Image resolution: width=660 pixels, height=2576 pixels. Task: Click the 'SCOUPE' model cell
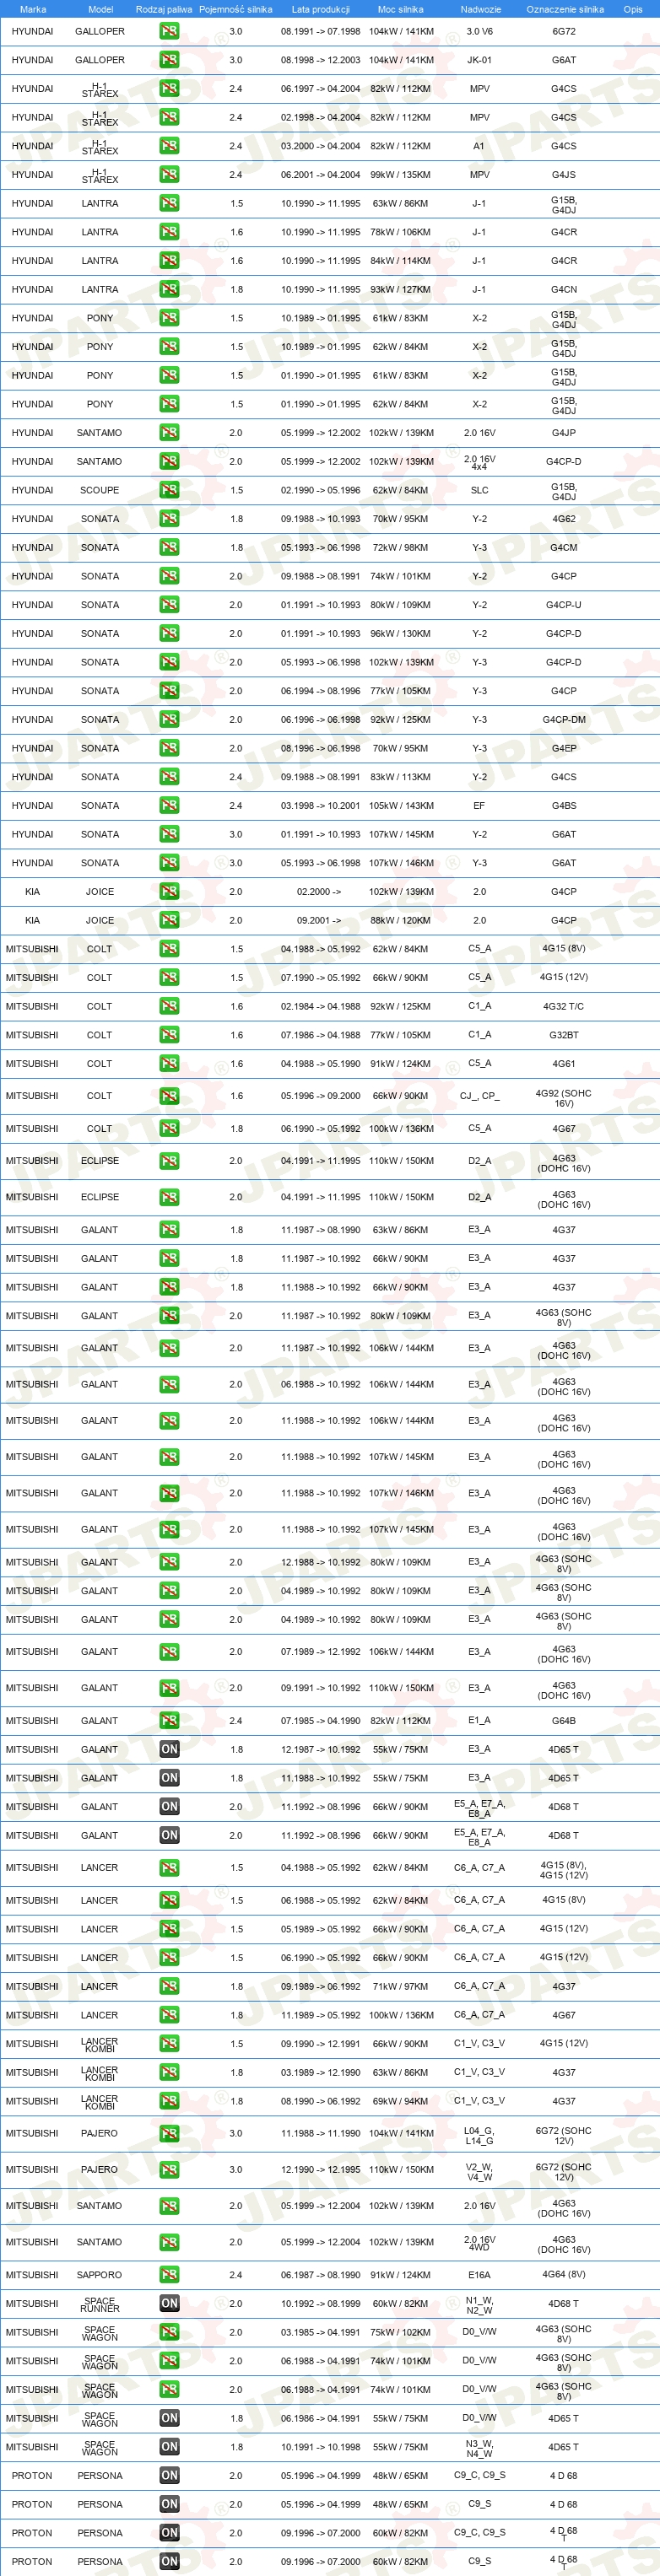coord(99,490)
